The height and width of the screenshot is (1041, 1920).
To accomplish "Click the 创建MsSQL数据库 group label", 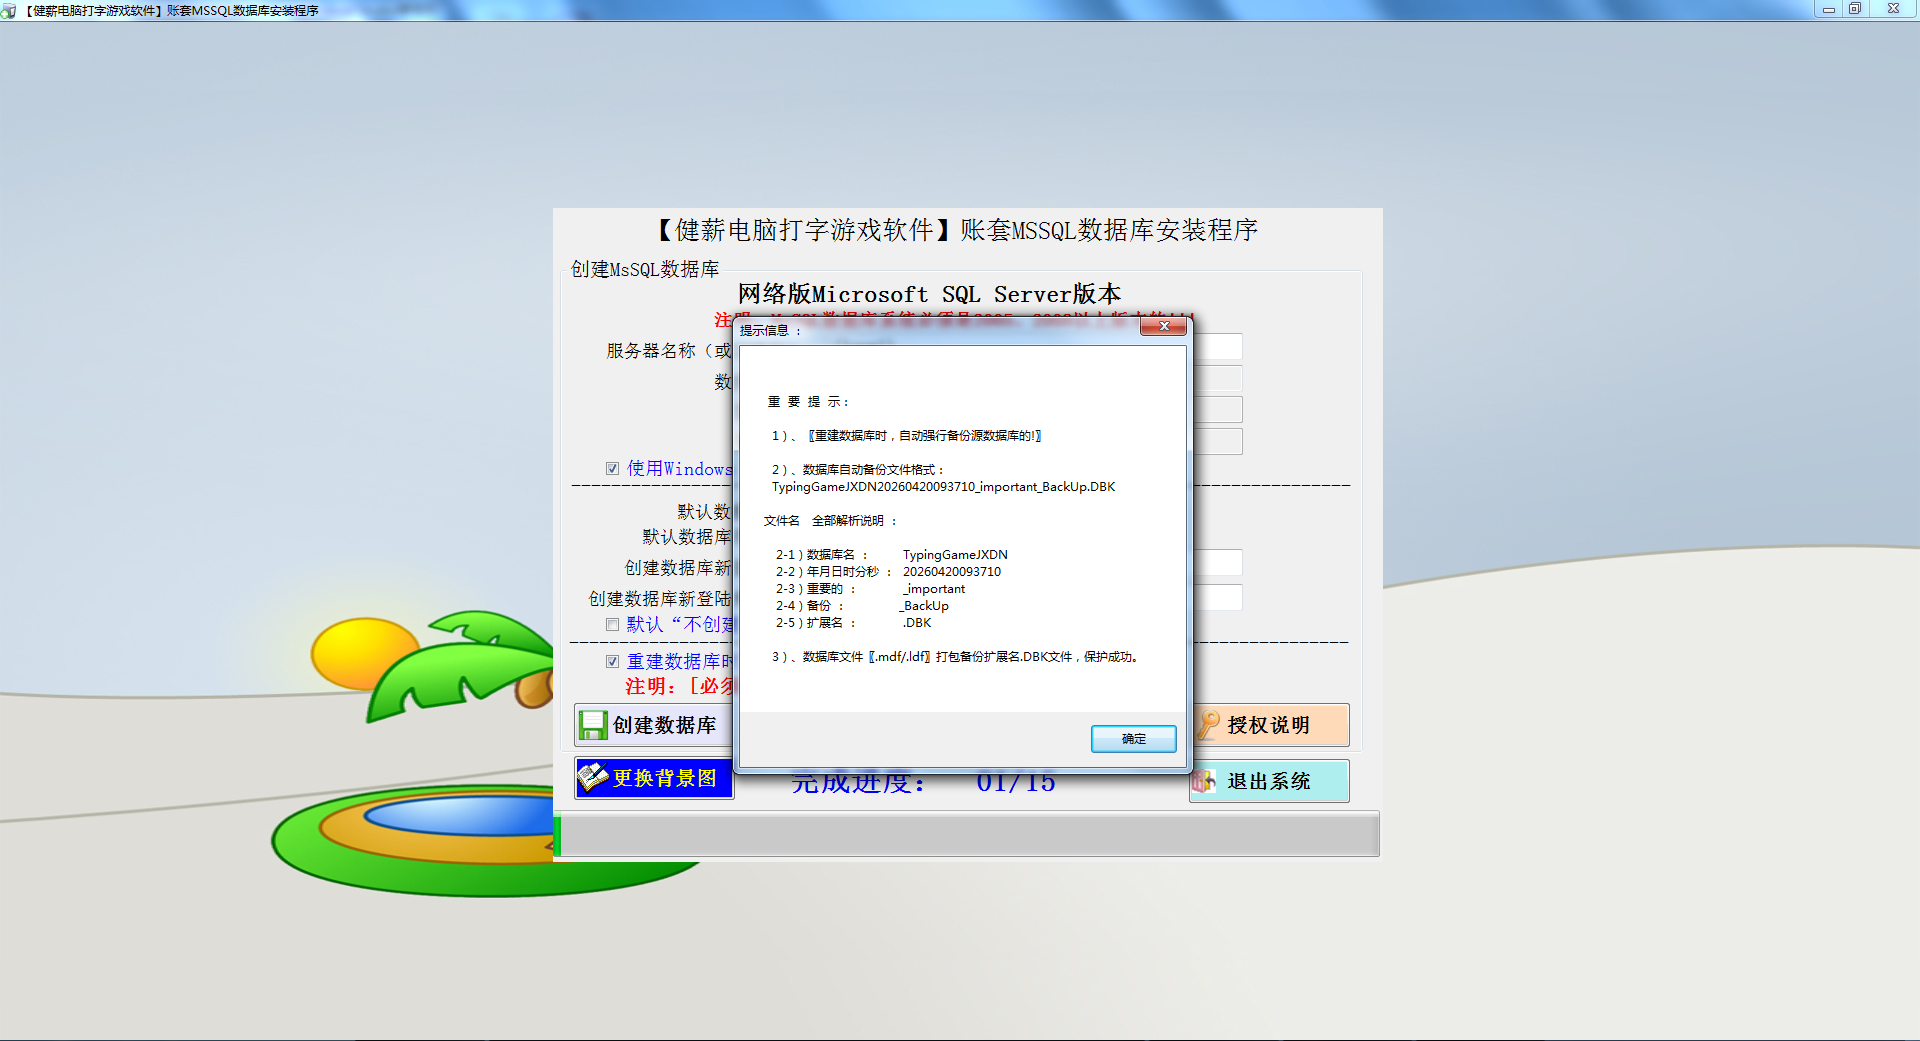I will 645,269.
